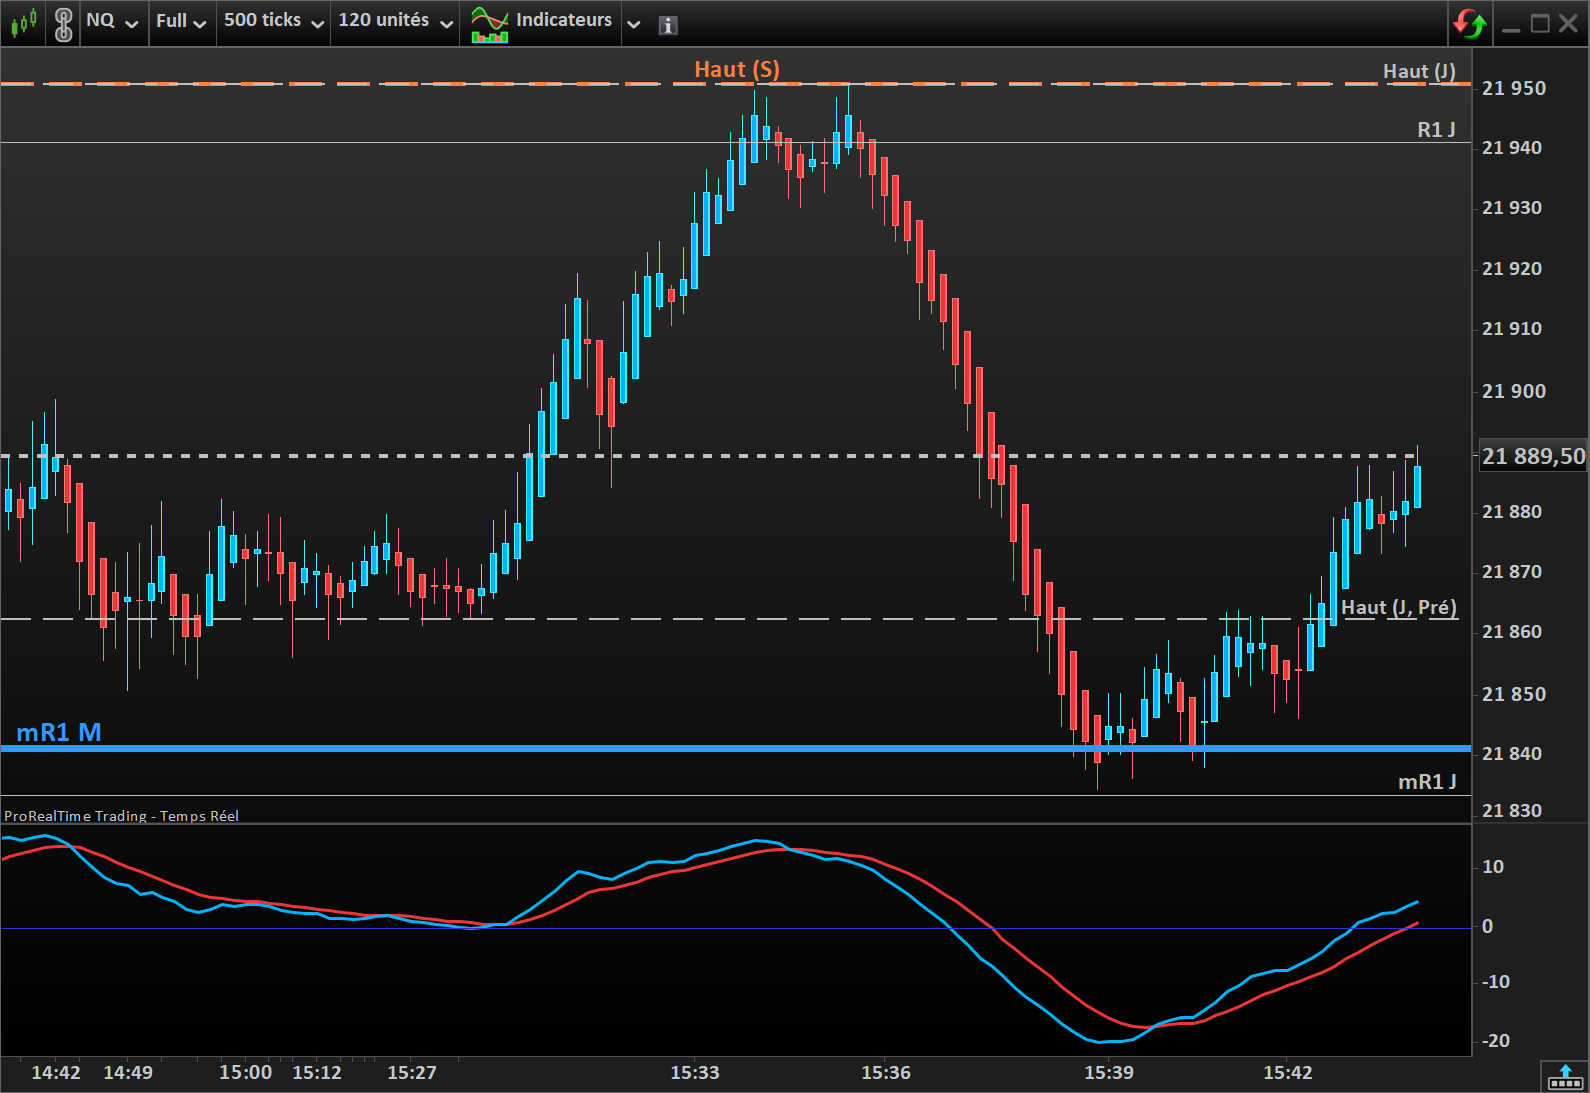The image size is (1590, 1093).
Task: Open the candlestick chart style menu
Action: point(24,21)
